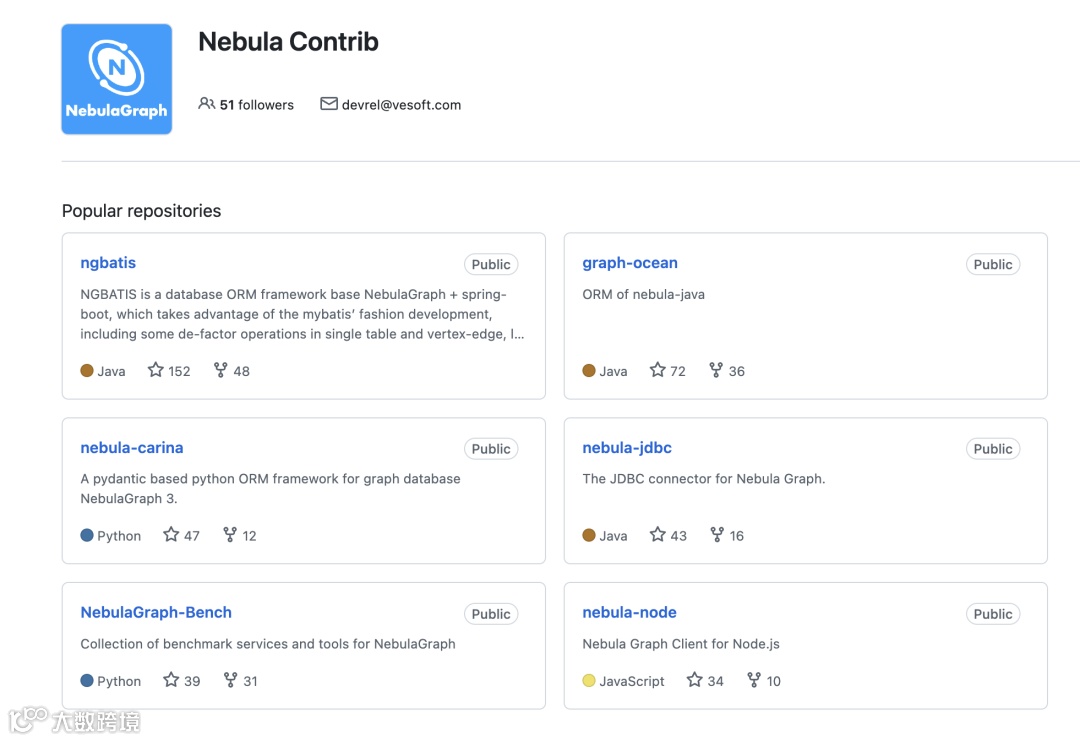Click the fork icon for nebula-node
1080x741 pixels.
754,680
